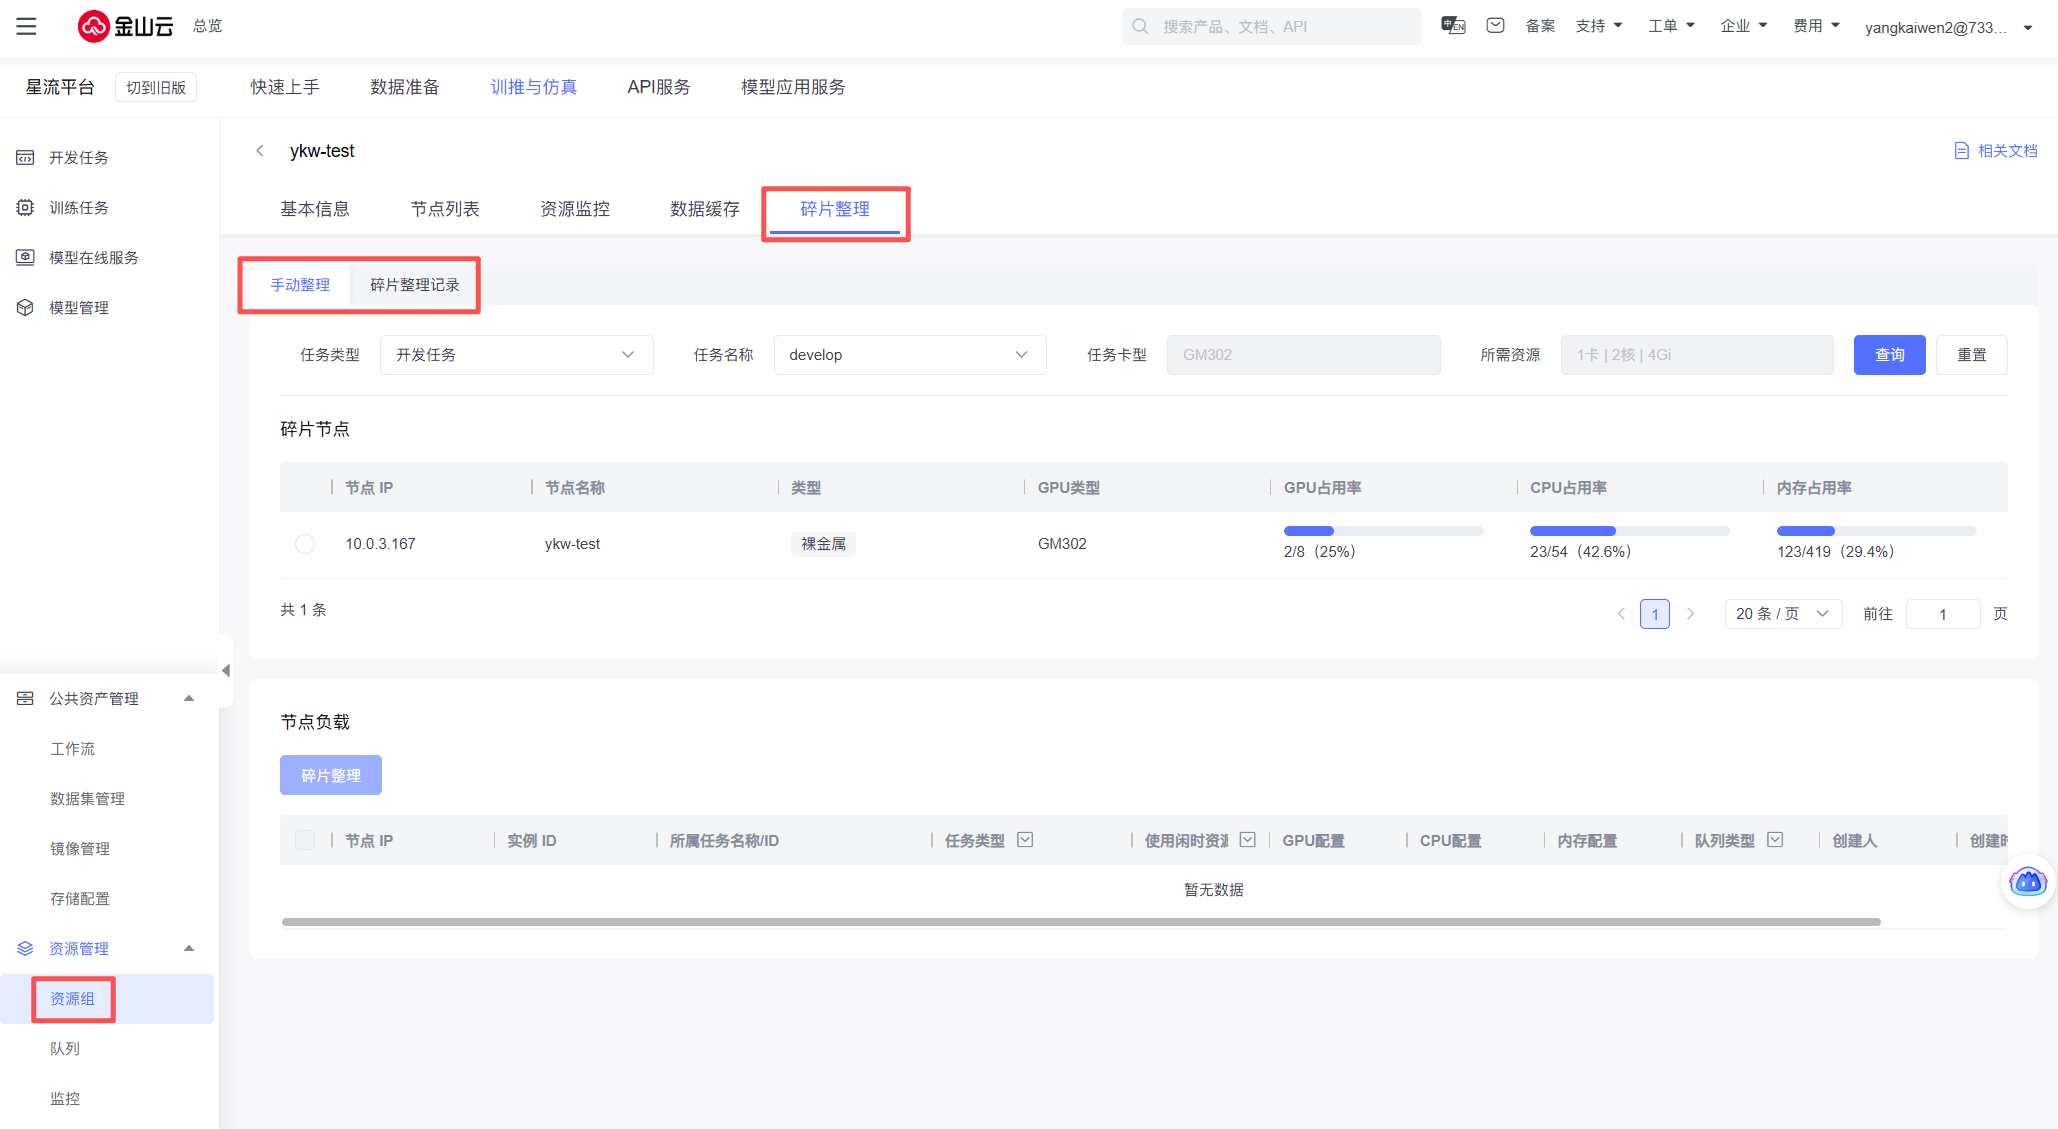Click the blue 查询 button
This screenshot has width=2058, height=1129.
(x=1890, y=355)
